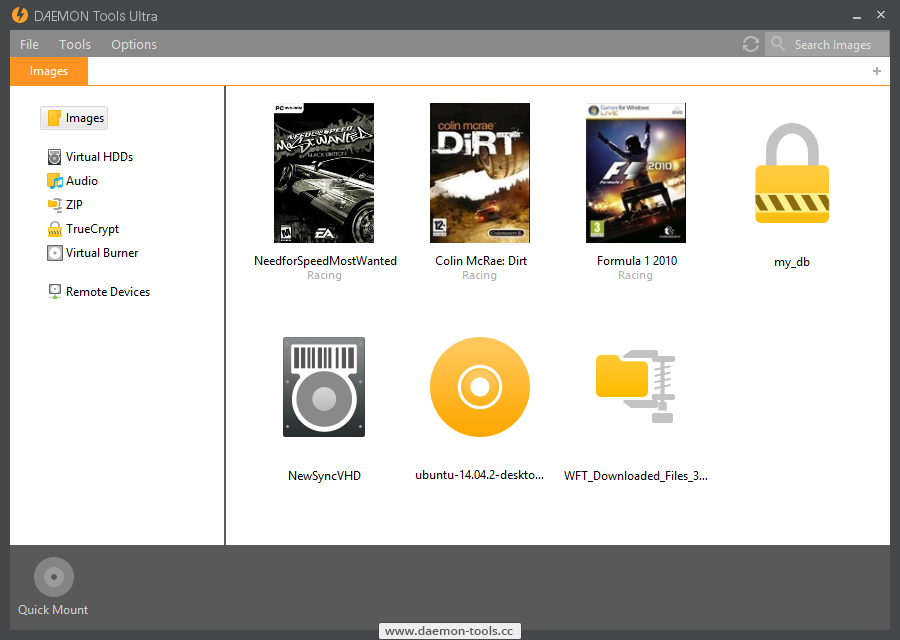Click the Remote Devices sidebar icon
900x640 pixels.
pyautogui.click(x=55, y=292)
